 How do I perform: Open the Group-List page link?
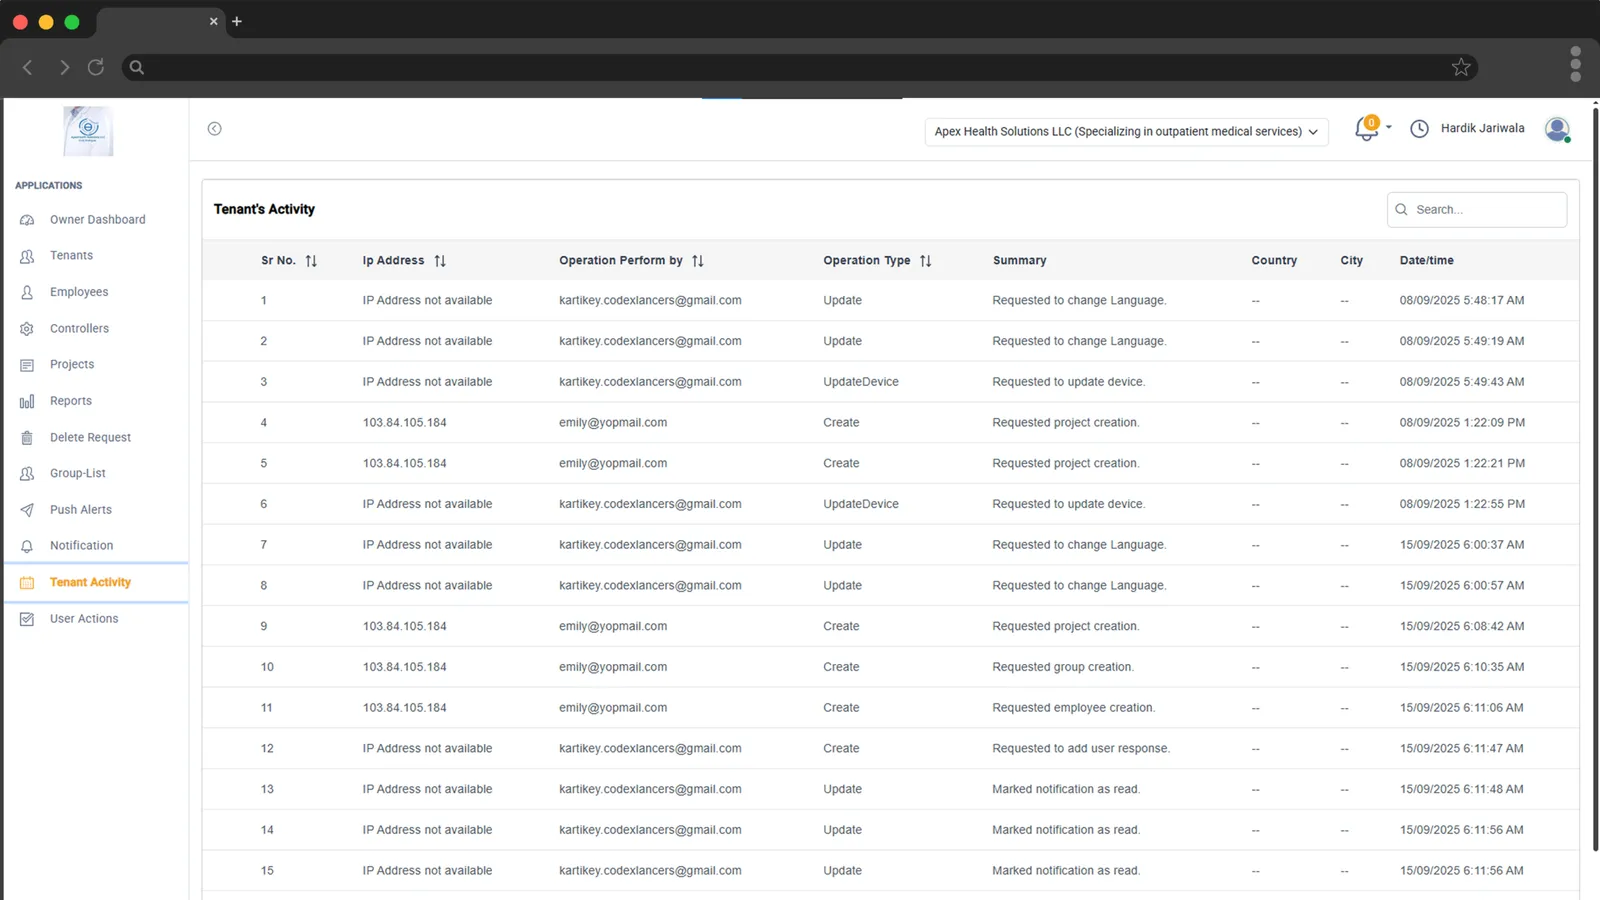pyautogui.click(x=78, y=474)
